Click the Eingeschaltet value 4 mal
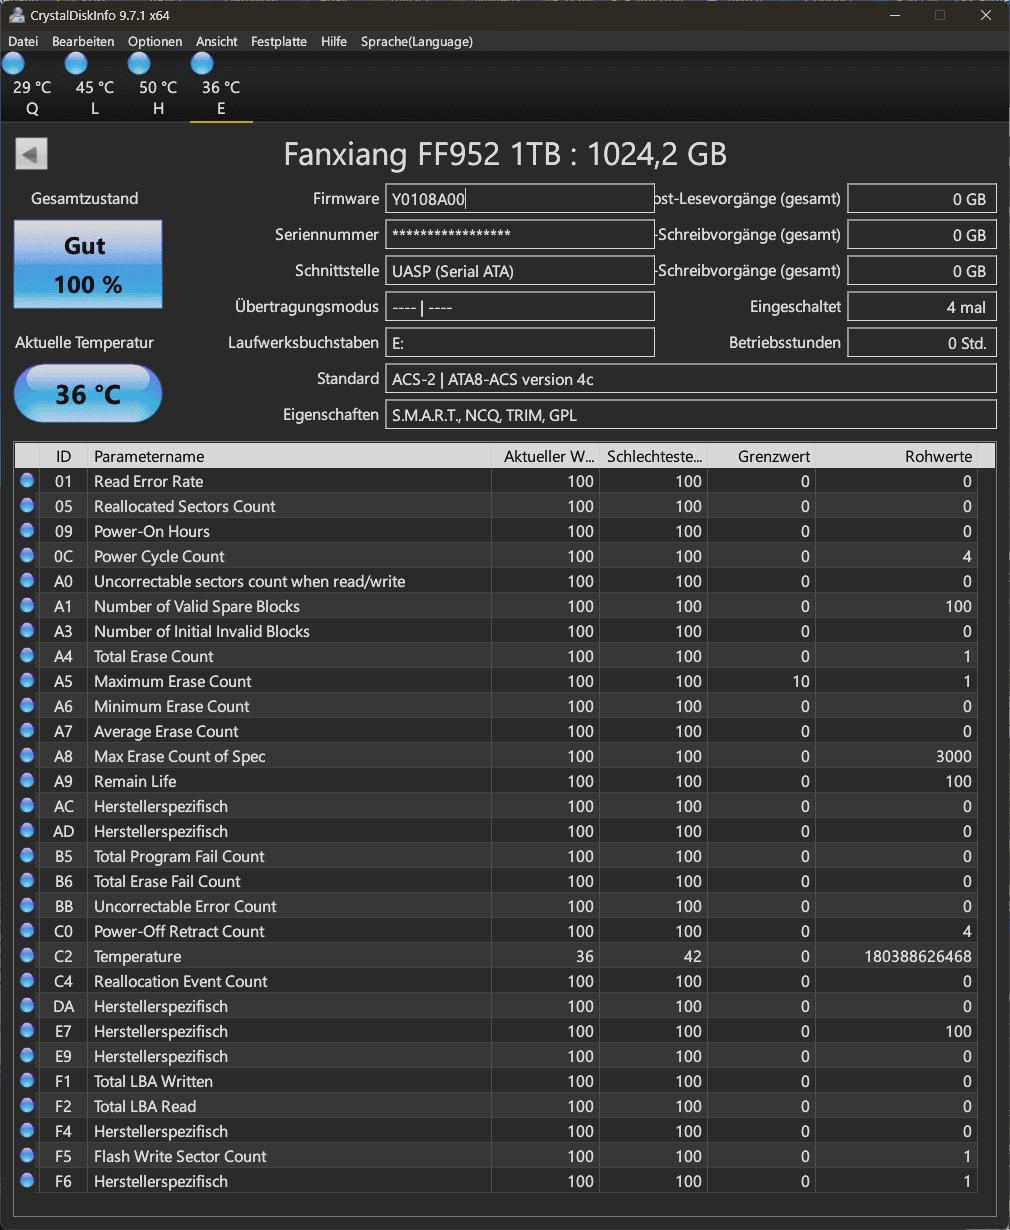Image resolution: width=1010 pixels, height=1230 pixels. 922,306
